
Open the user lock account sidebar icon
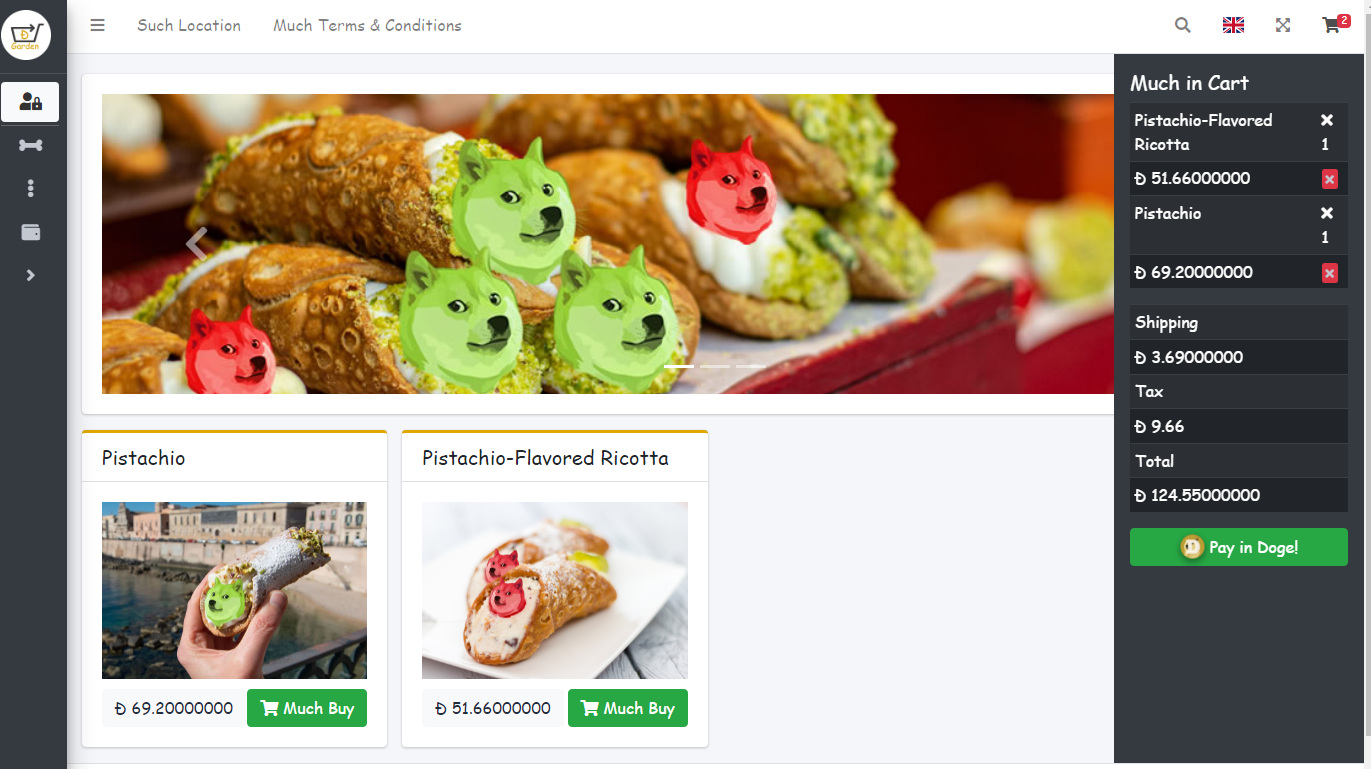tap(30, 102)
